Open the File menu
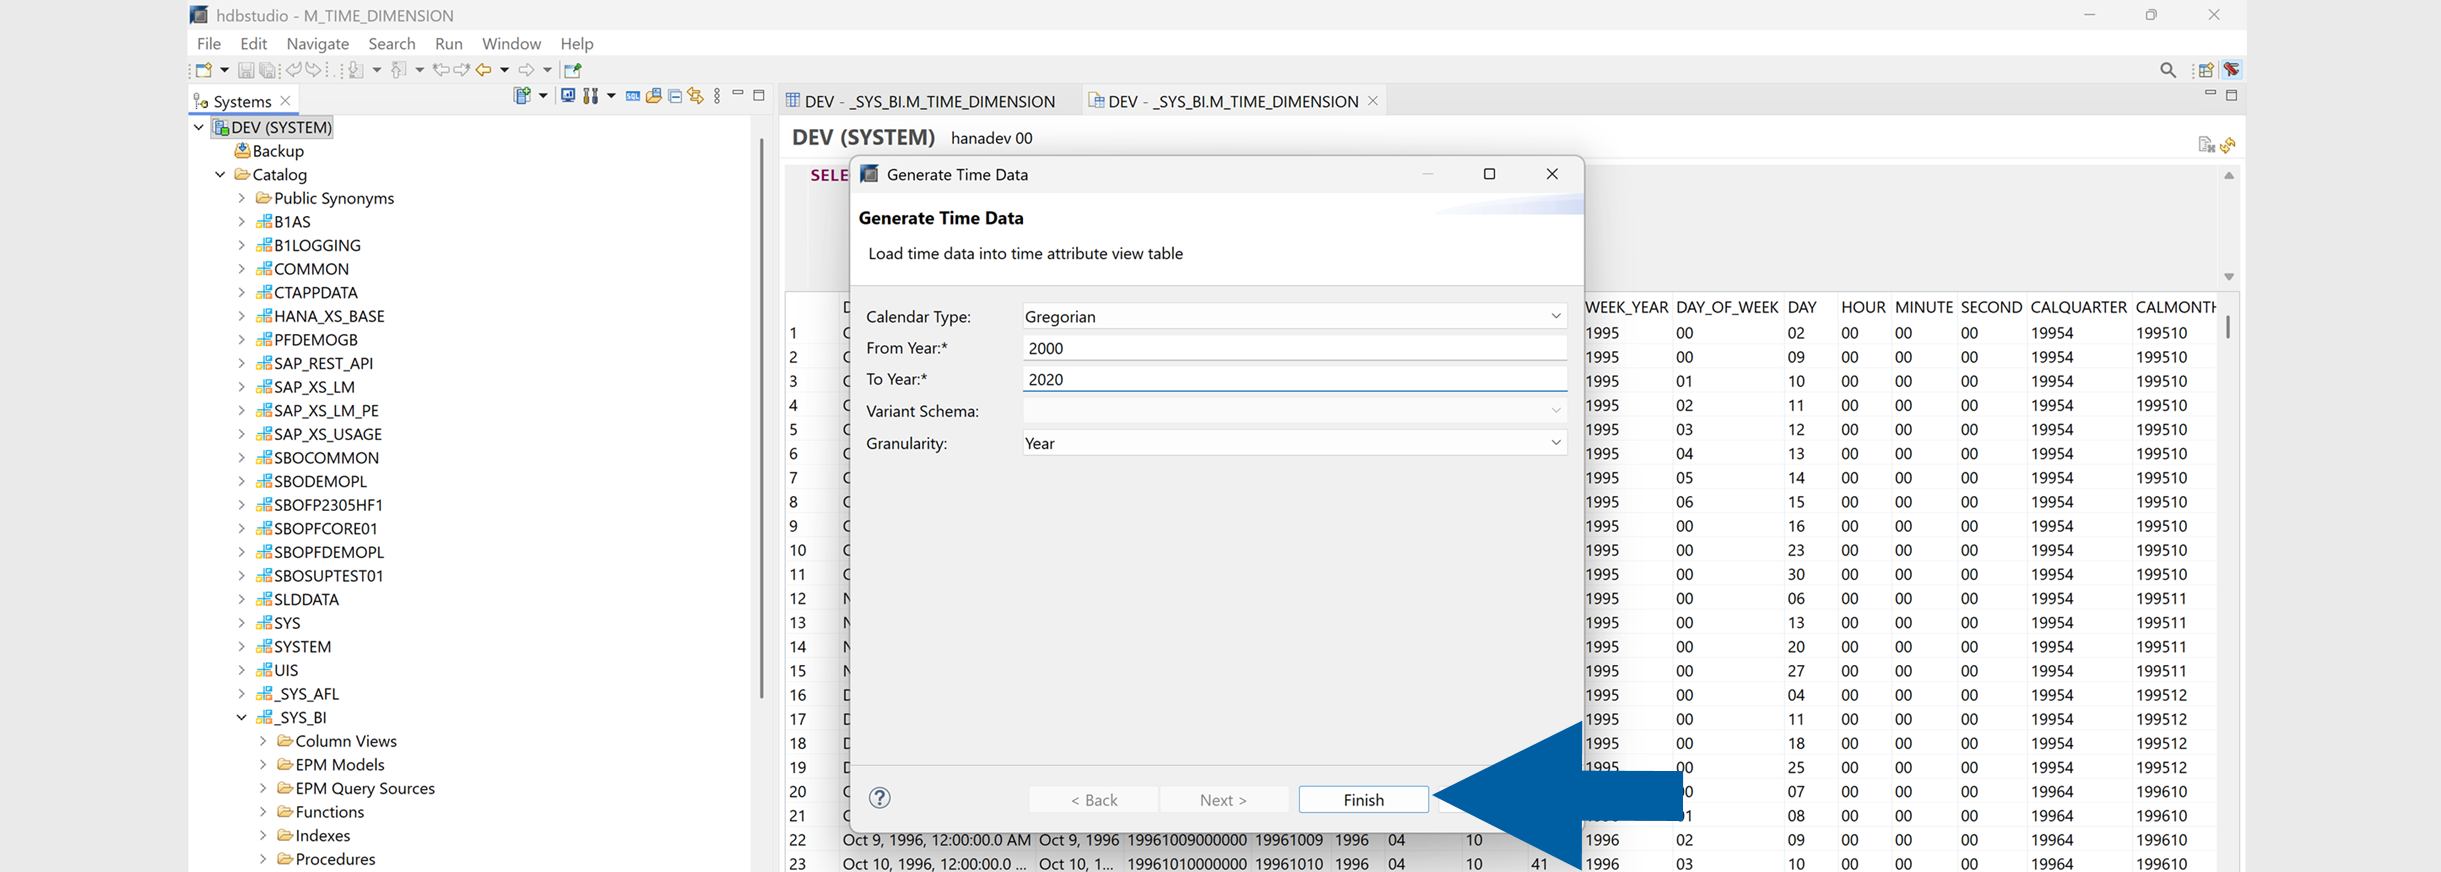2441x872 pixels. tap(209, 43)
